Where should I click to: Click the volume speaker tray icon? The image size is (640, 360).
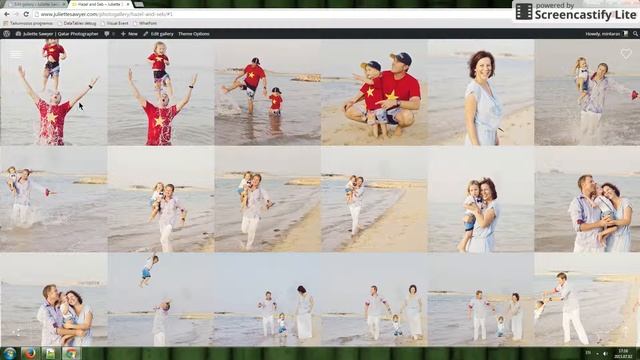(605, 353)
